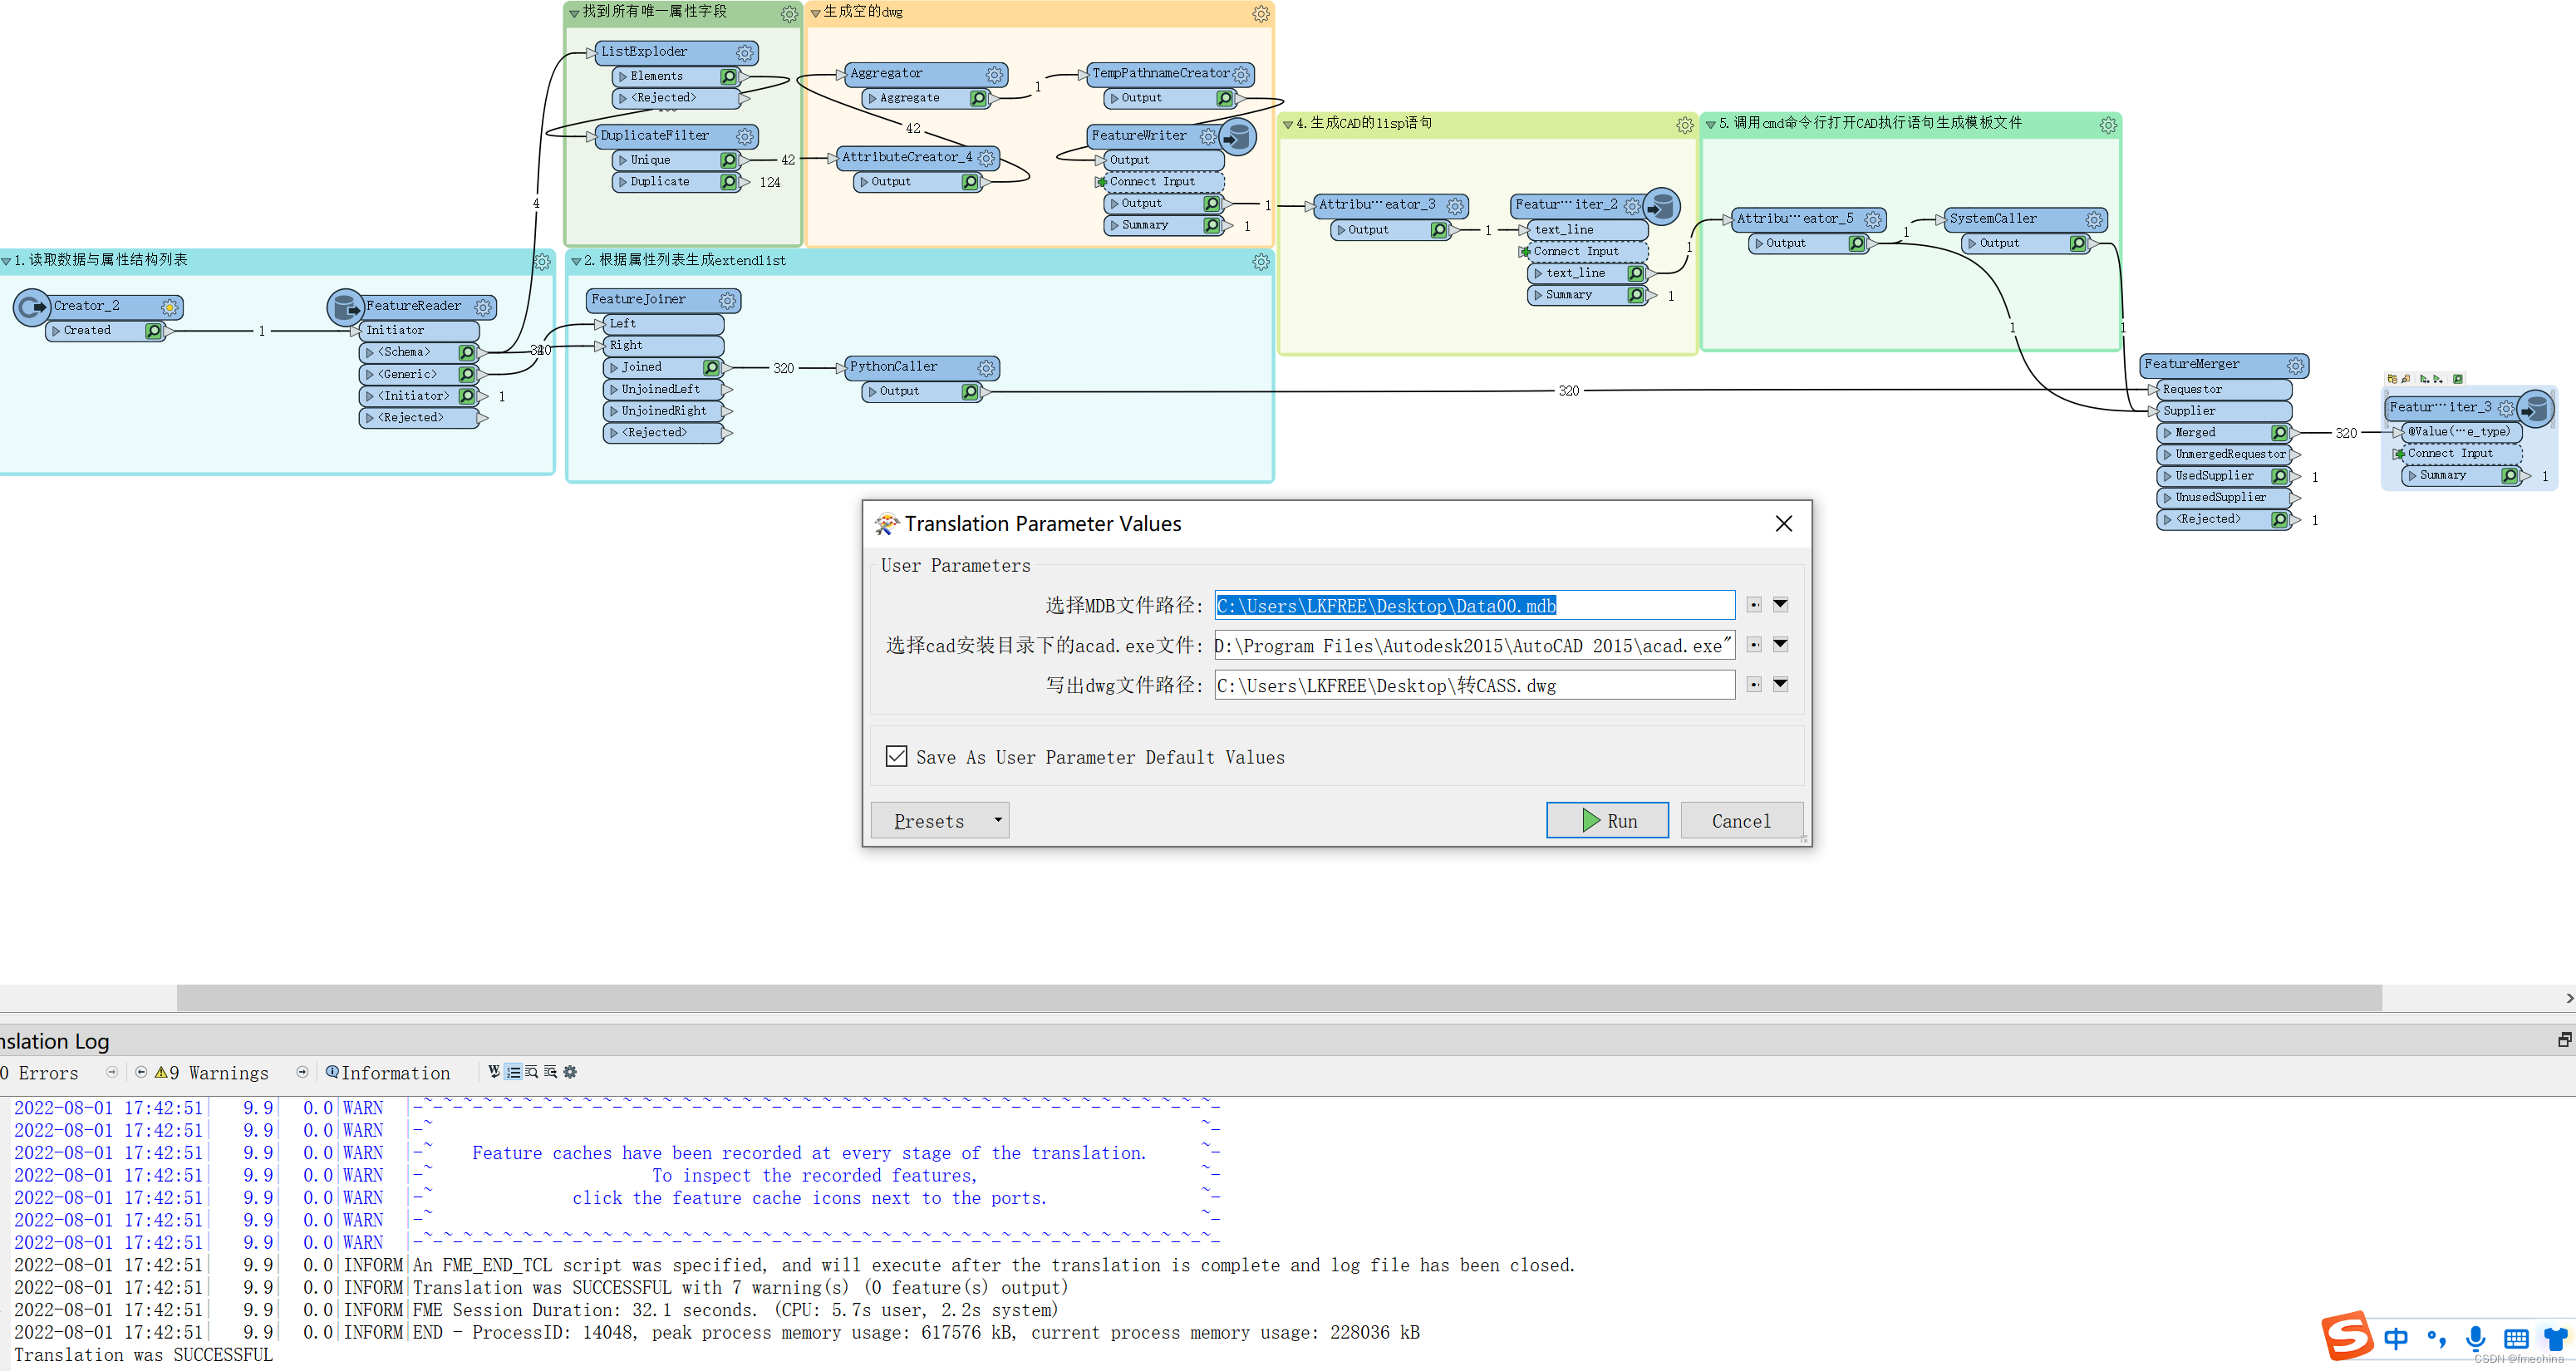Click the Cancel button

(1741, 820)
